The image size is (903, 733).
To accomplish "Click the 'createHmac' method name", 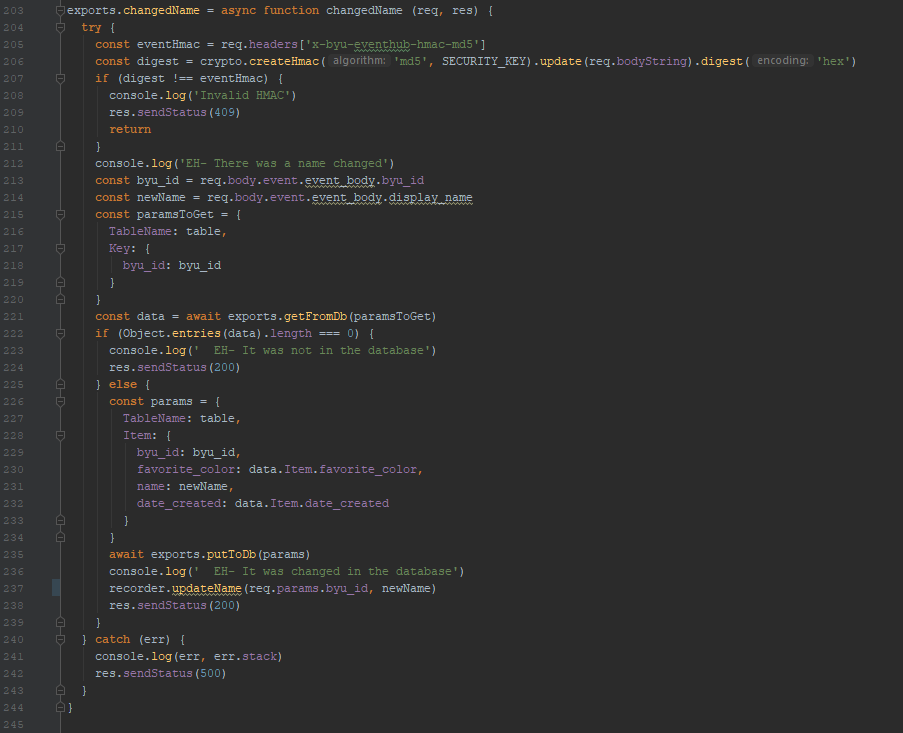I will point(284,61).
